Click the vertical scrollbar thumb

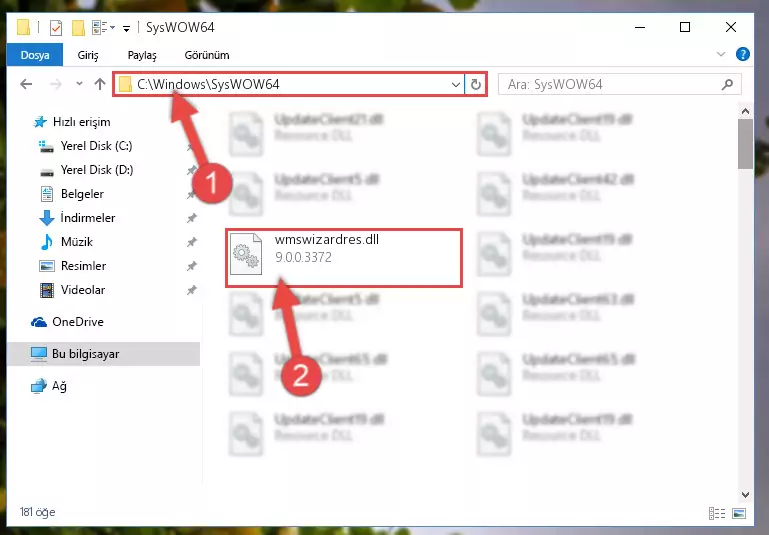745,144
